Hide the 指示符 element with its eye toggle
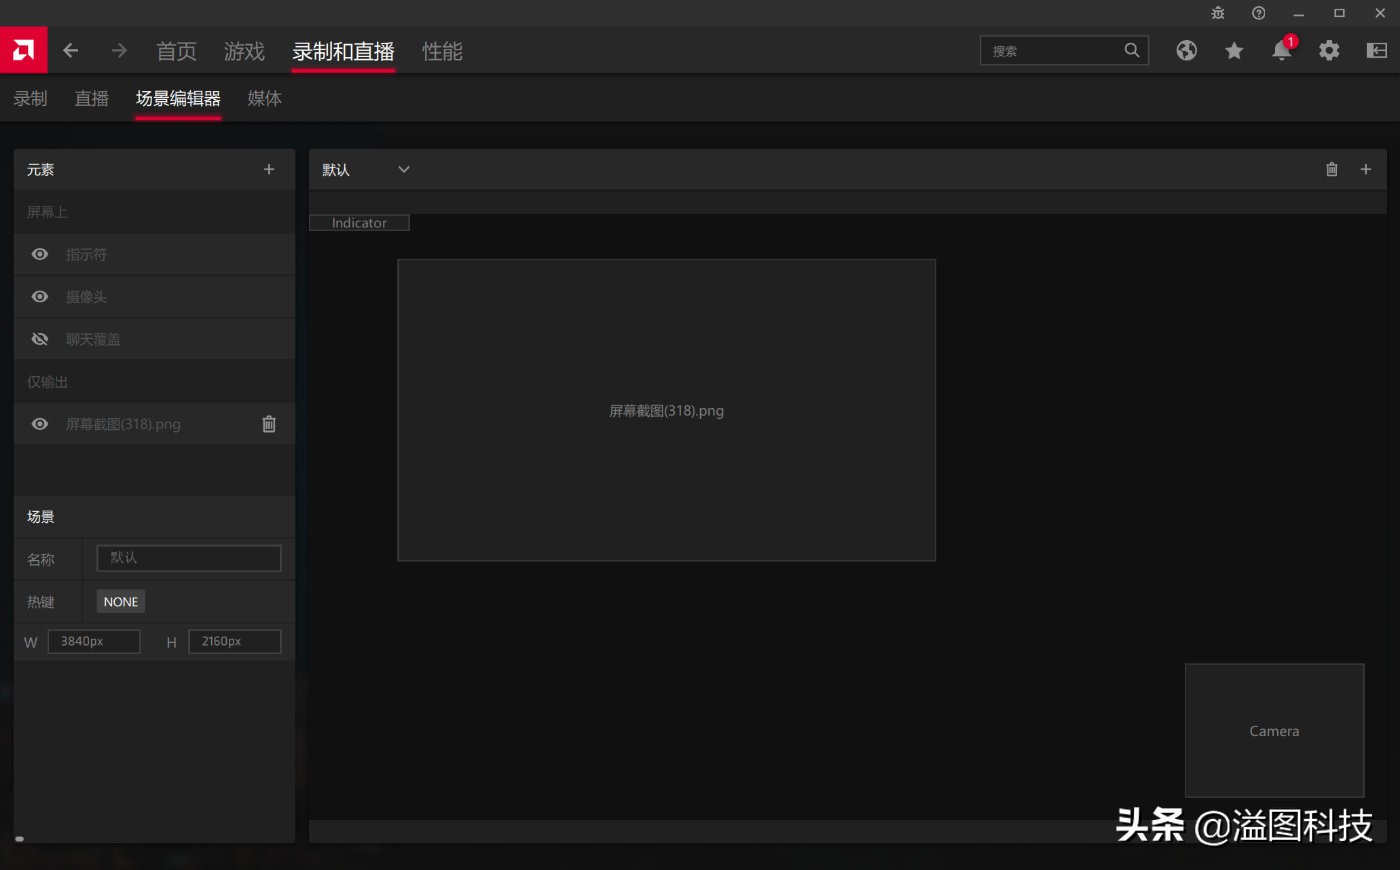 [39, 254]
